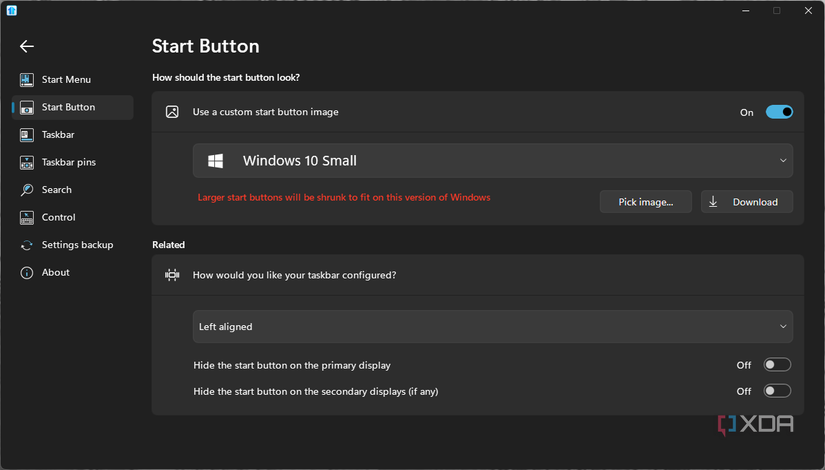Open Settings backup page

tap(73, 245)
